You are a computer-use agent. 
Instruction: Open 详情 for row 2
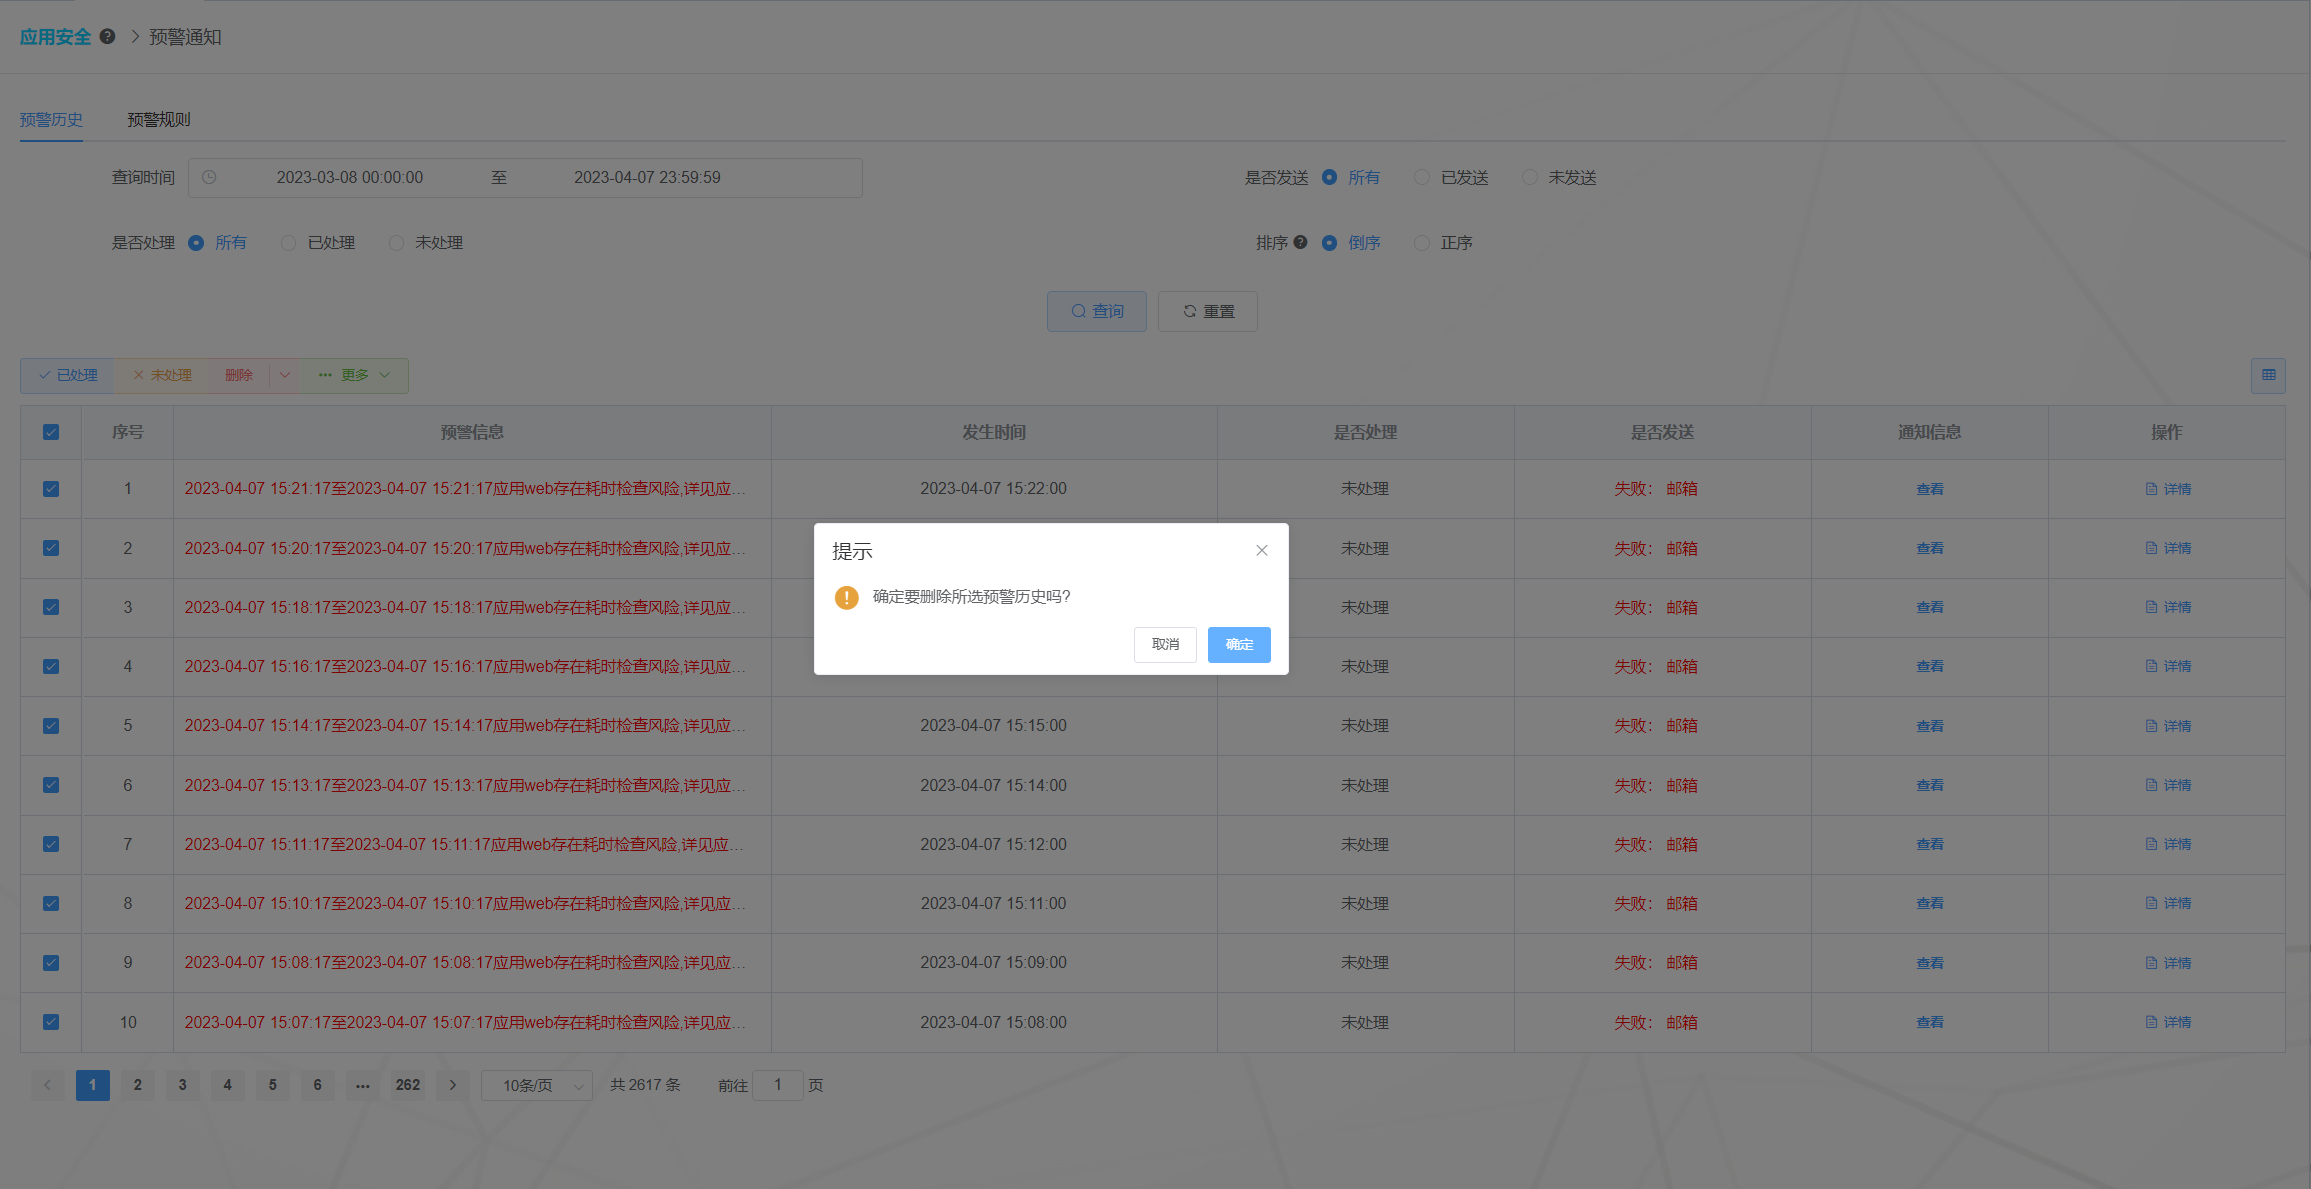click(x=2167, y=548)
